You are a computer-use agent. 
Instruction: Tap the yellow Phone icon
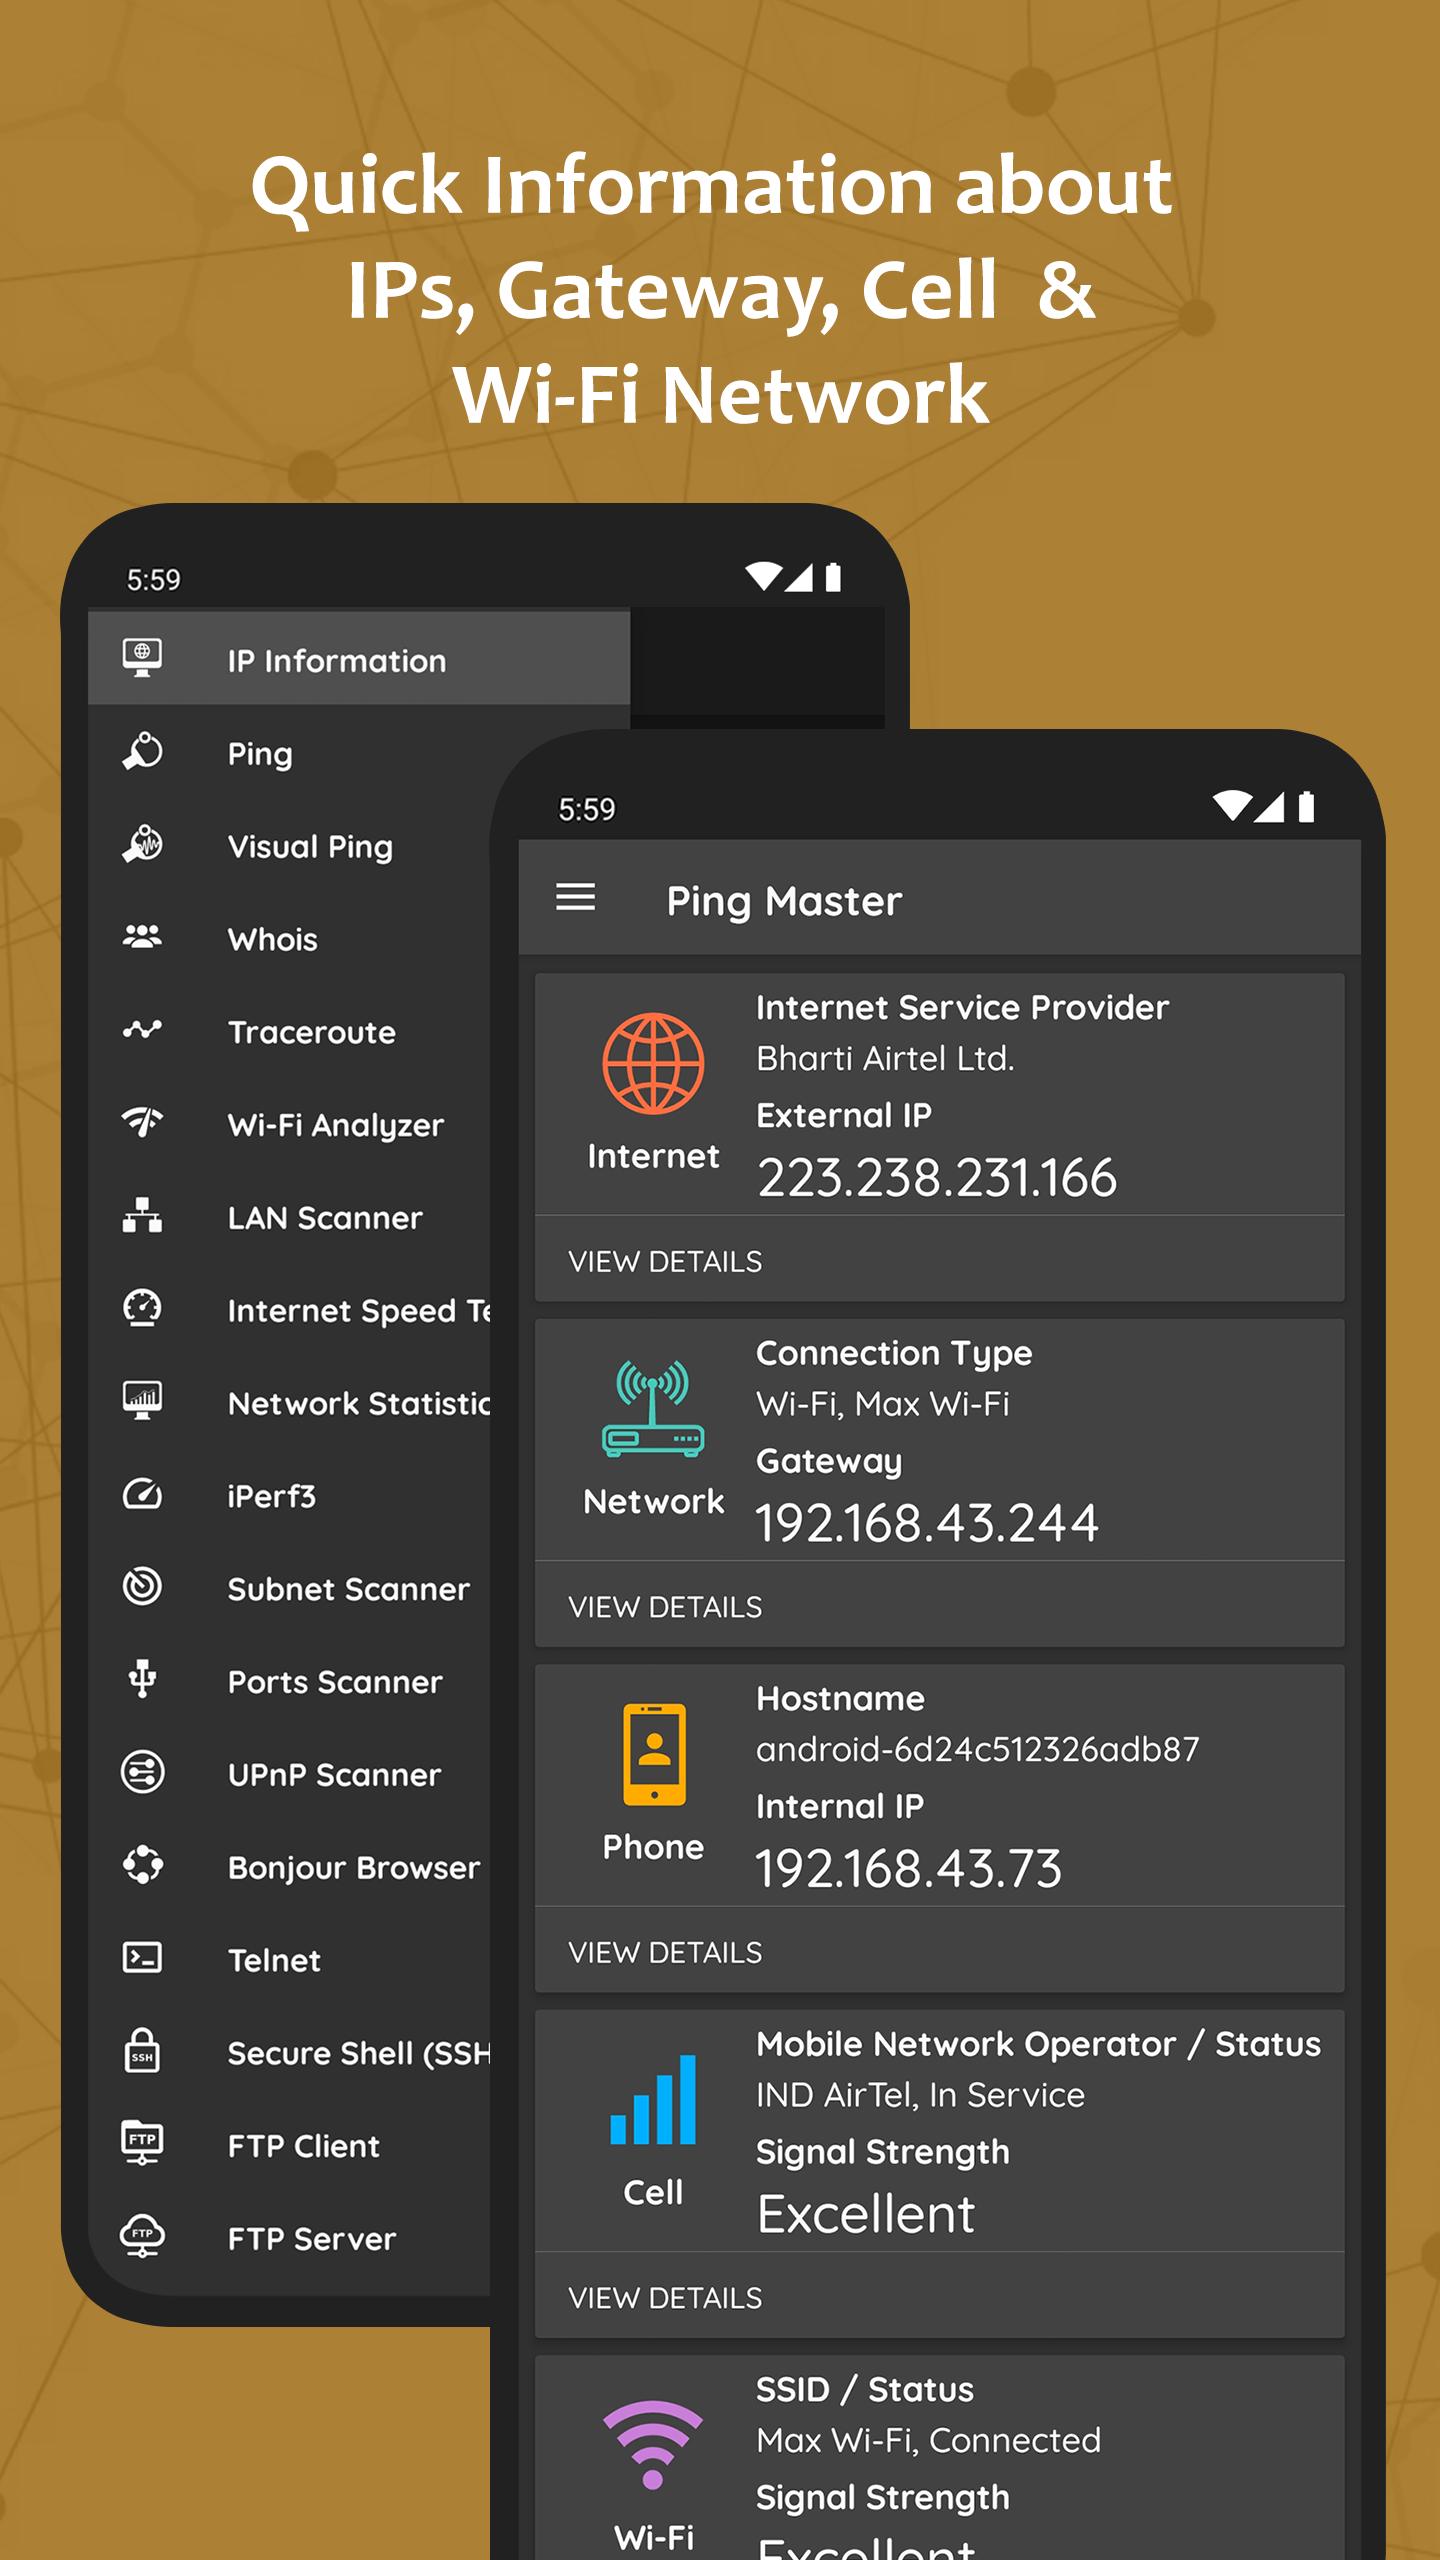[x=654, y=1754]
